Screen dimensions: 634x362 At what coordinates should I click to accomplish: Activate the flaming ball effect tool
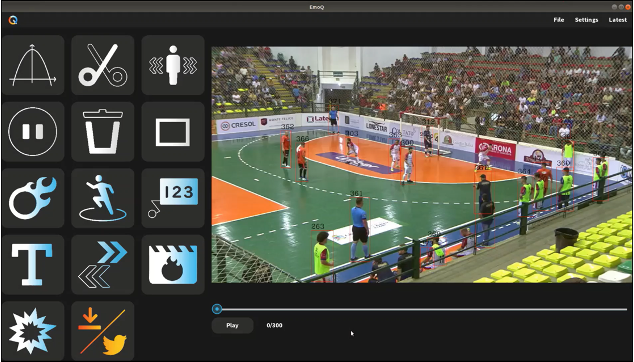click(x=33, y=198)
